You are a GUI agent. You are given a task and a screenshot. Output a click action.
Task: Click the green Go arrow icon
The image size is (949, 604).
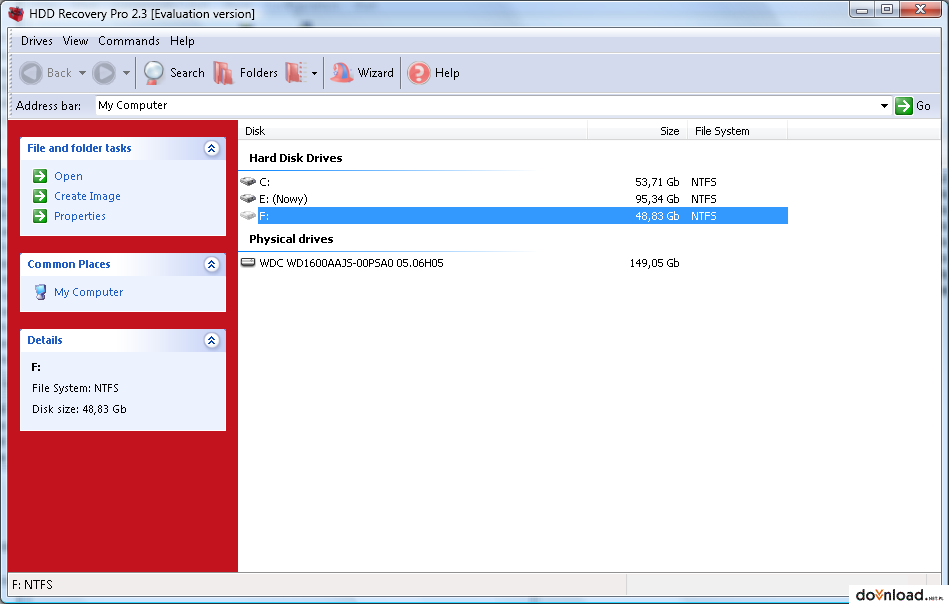pyautogui.click(x=904, y=106)
